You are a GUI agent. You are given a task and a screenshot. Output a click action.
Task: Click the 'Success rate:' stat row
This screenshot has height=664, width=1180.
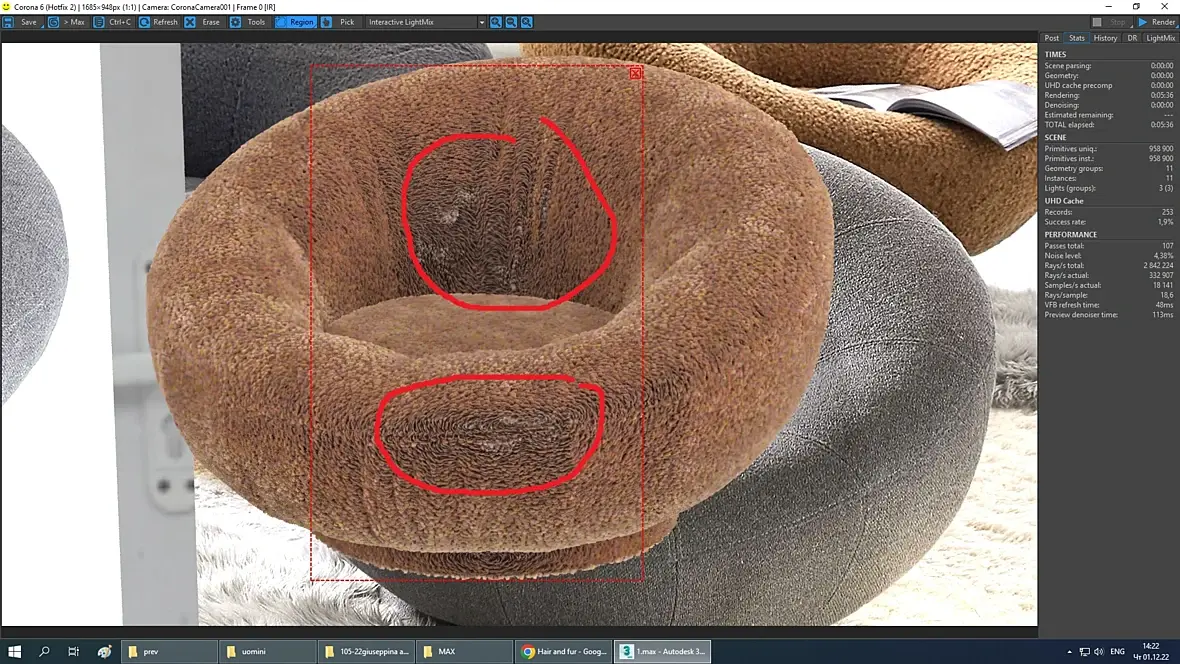1109,221
